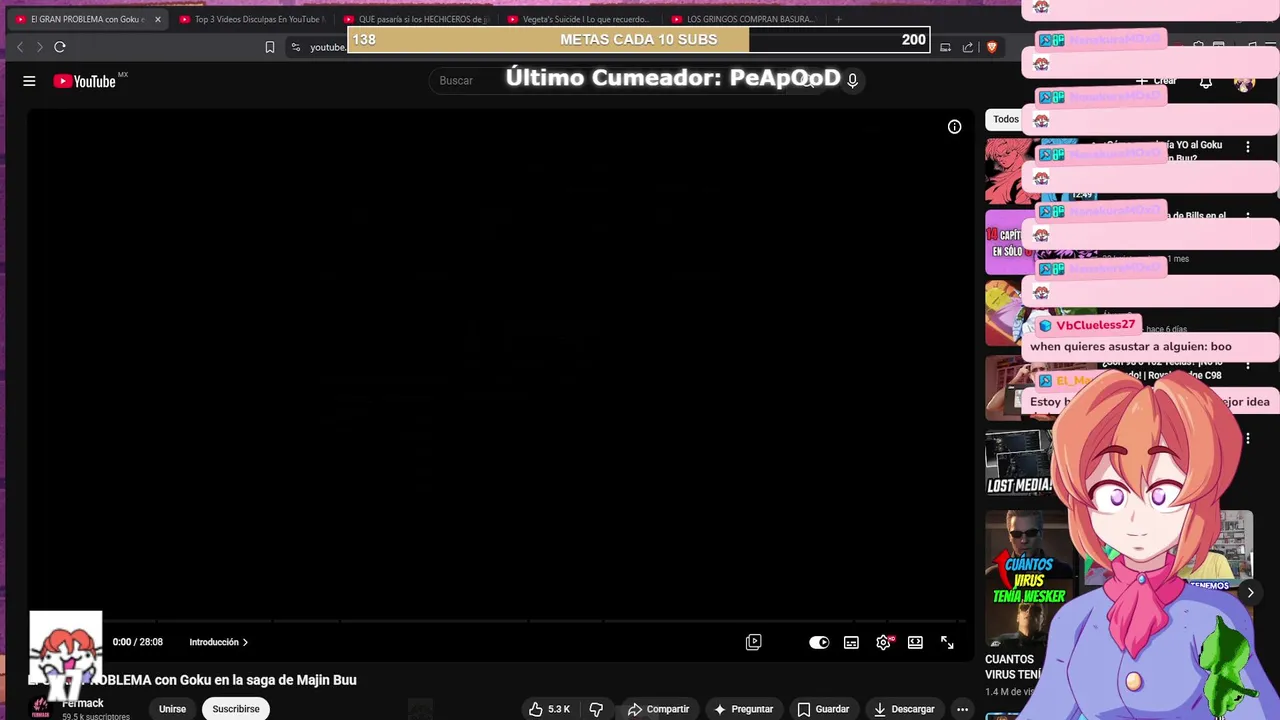
Task: Save the video with the Guardar button
Action: (823, 709)
